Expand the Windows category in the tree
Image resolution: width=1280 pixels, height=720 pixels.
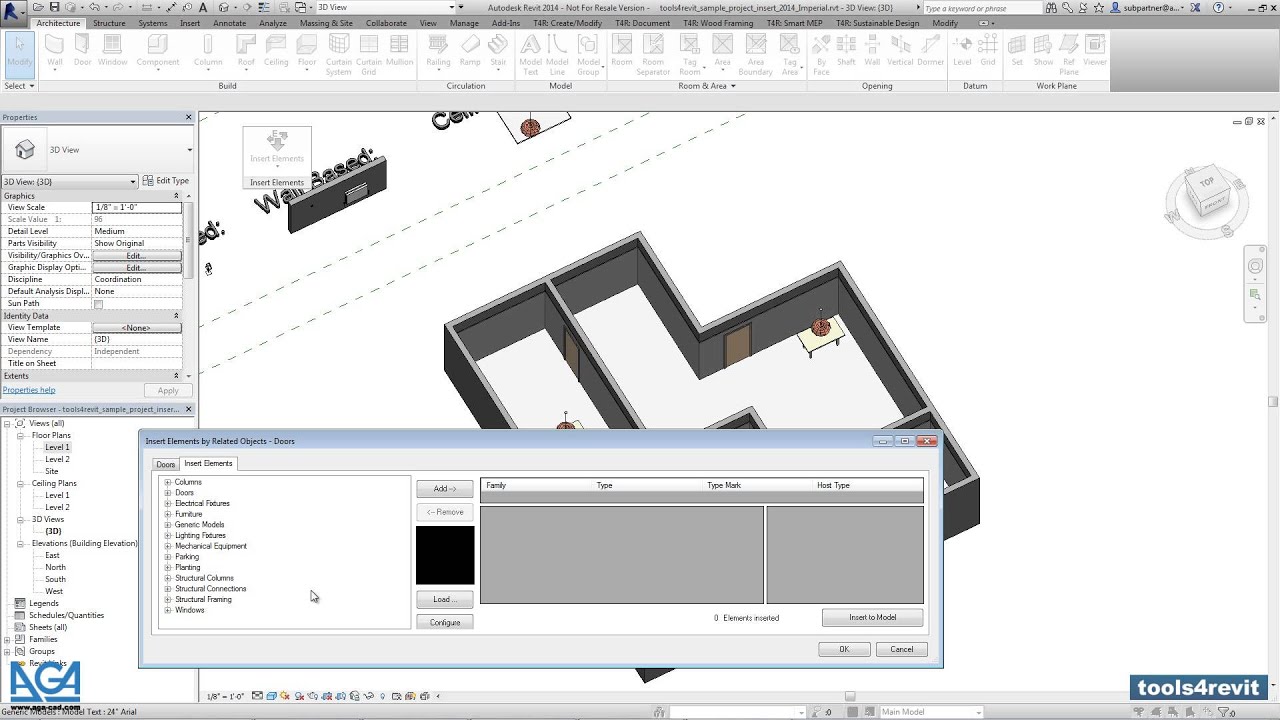point(168,610)
